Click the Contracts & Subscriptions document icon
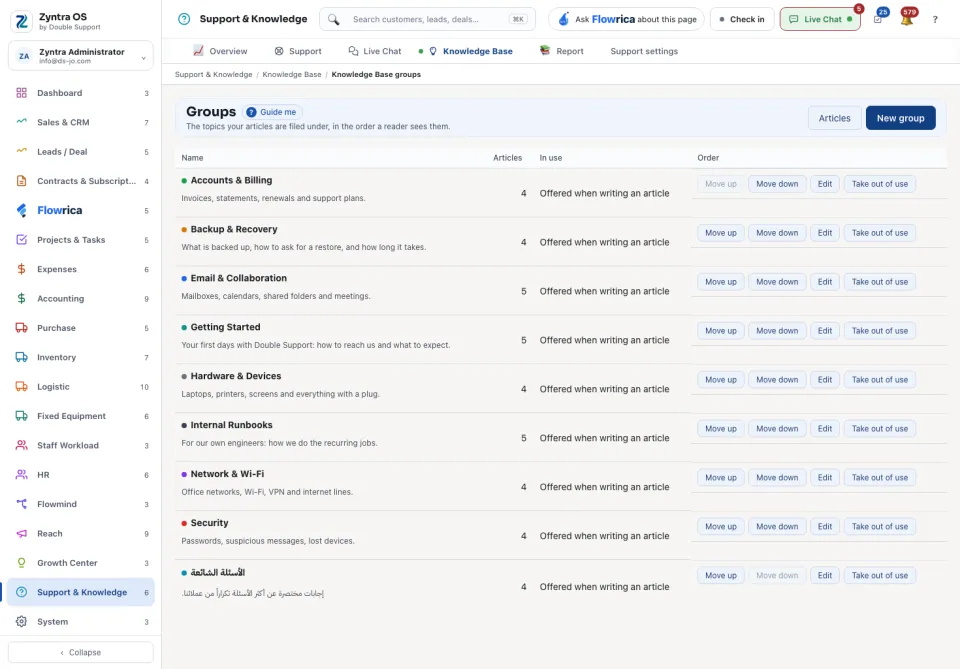Screen dimensions: 960x669 [21, 181]
